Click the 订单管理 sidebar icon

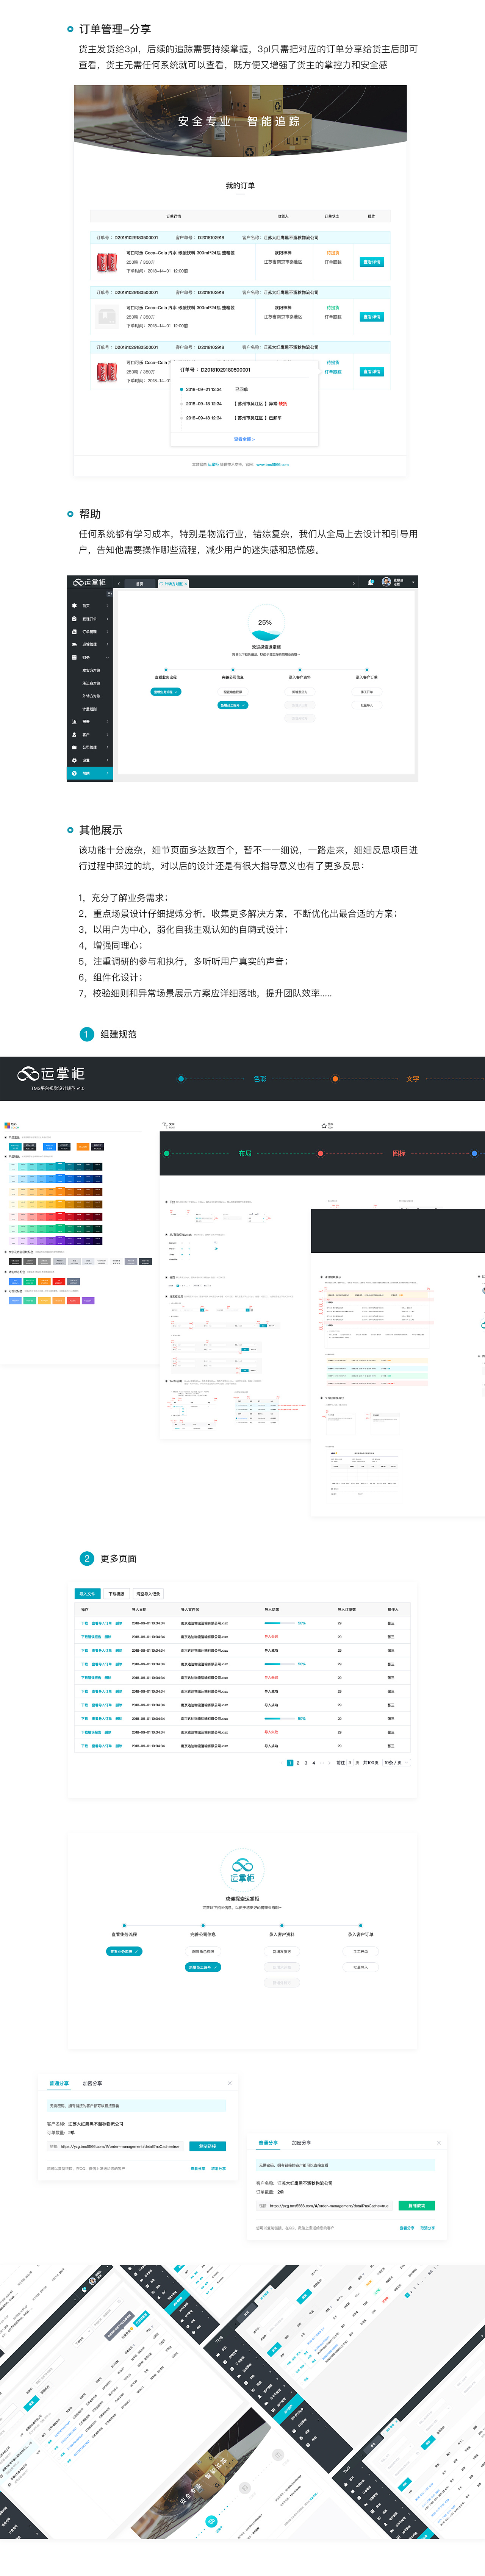[74, 631]
